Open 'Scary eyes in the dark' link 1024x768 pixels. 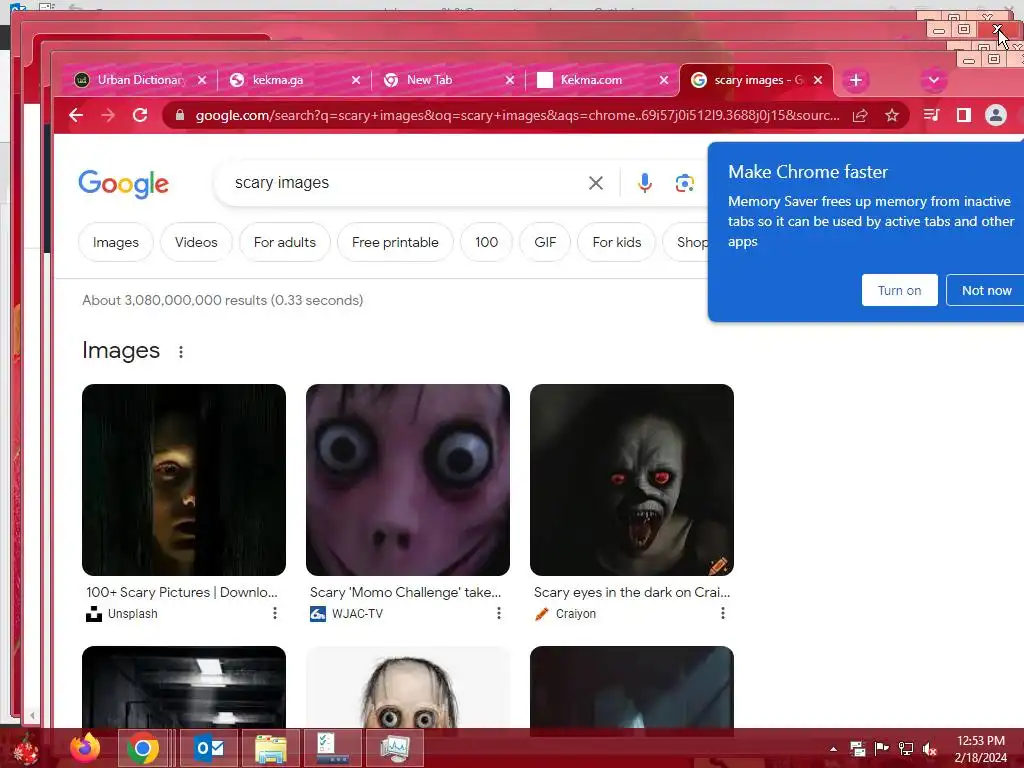[x=632, y=592]
